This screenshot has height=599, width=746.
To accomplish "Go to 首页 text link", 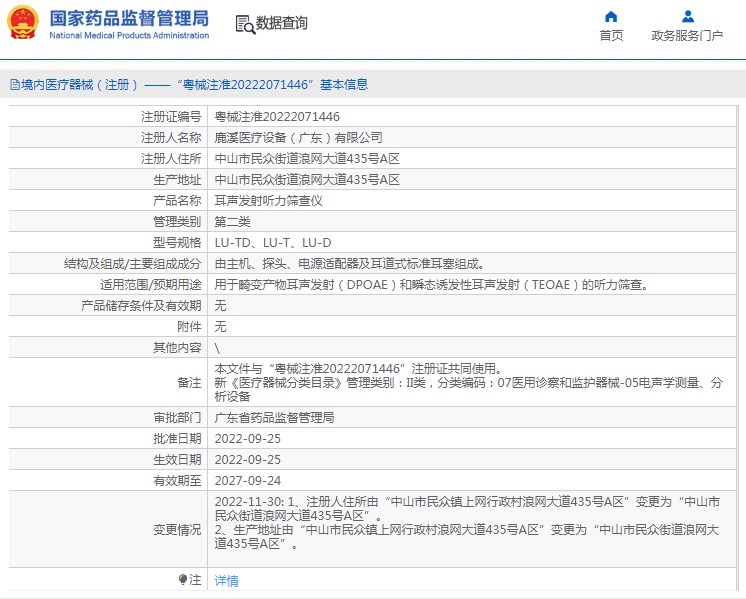I will point(611,36).
